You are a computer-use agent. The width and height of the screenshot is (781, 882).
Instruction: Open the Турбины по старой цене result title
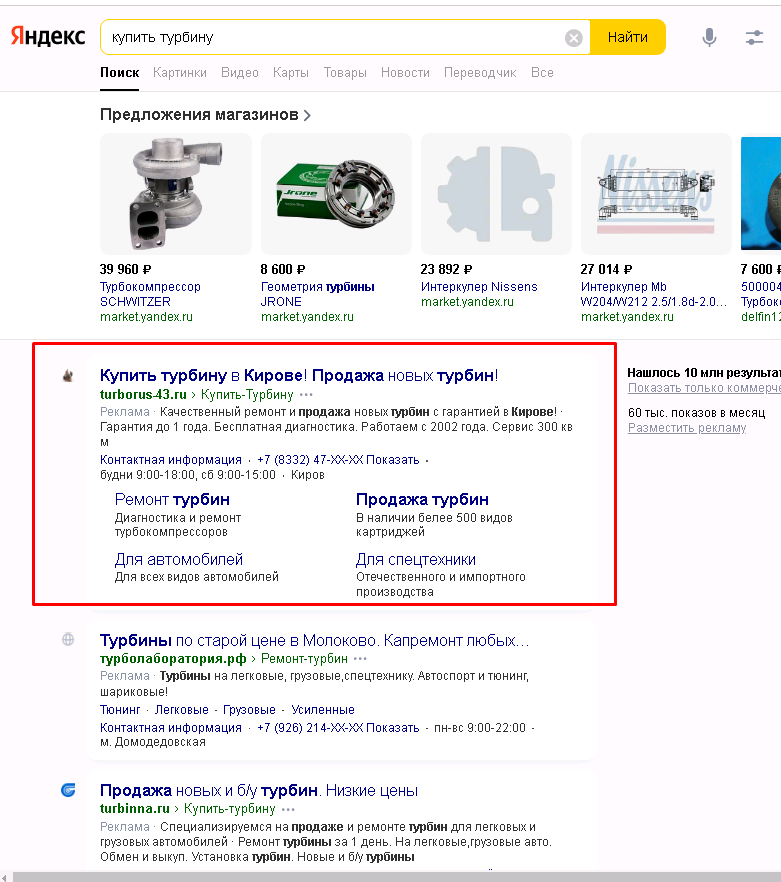315,640
